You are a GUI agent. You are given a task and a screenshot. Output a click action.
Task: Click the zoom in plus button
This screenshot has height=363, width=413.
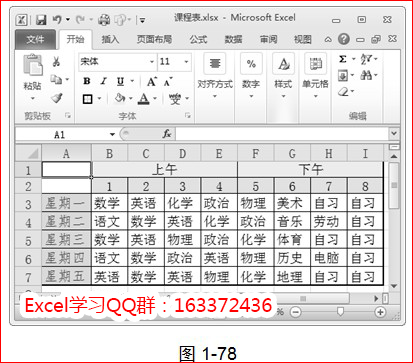(380, 312)
